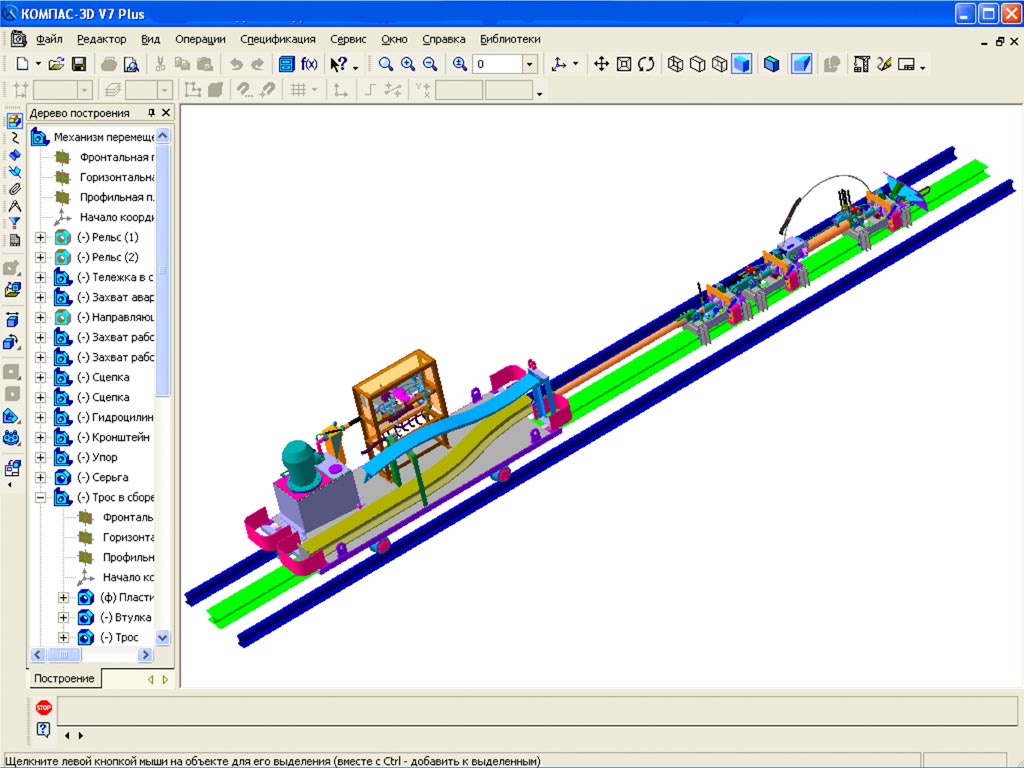Click the Print preview icon
The width and height of the screenshot is (1024, 768).
click(130, 64)
